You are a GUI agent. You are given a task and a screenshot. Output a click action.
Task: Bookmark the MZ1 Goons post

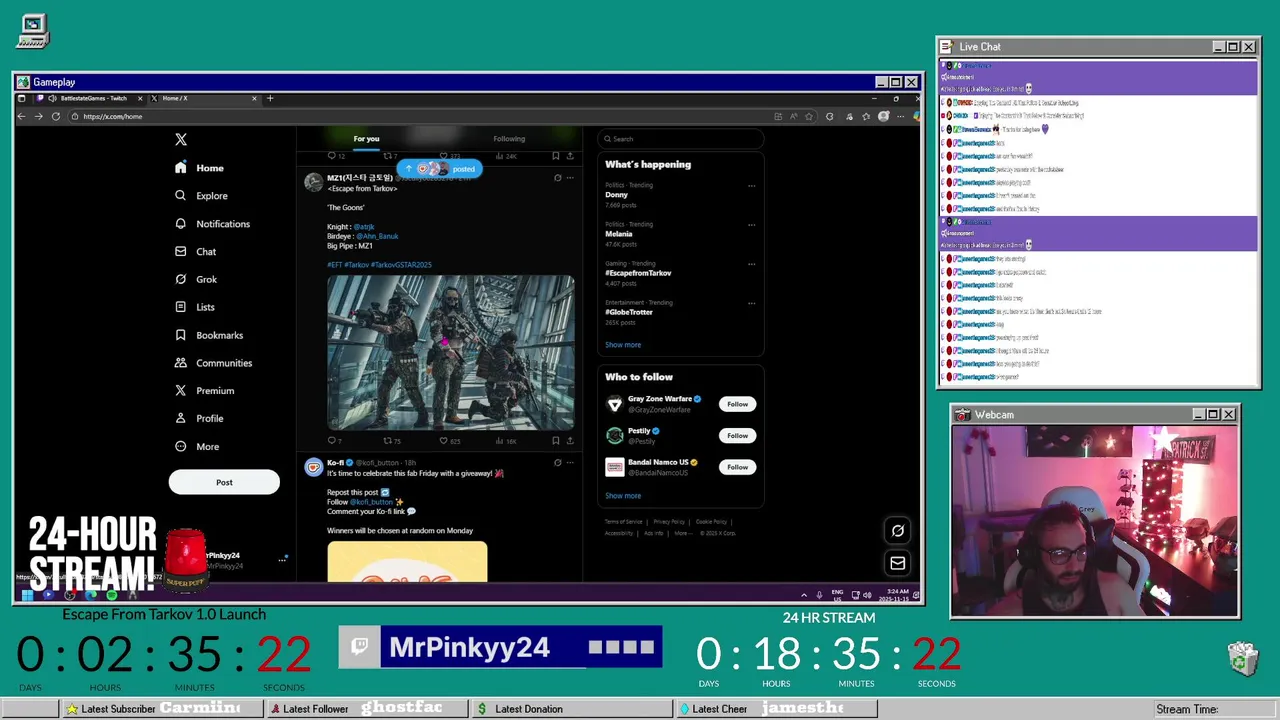click(x=555, y=441)
